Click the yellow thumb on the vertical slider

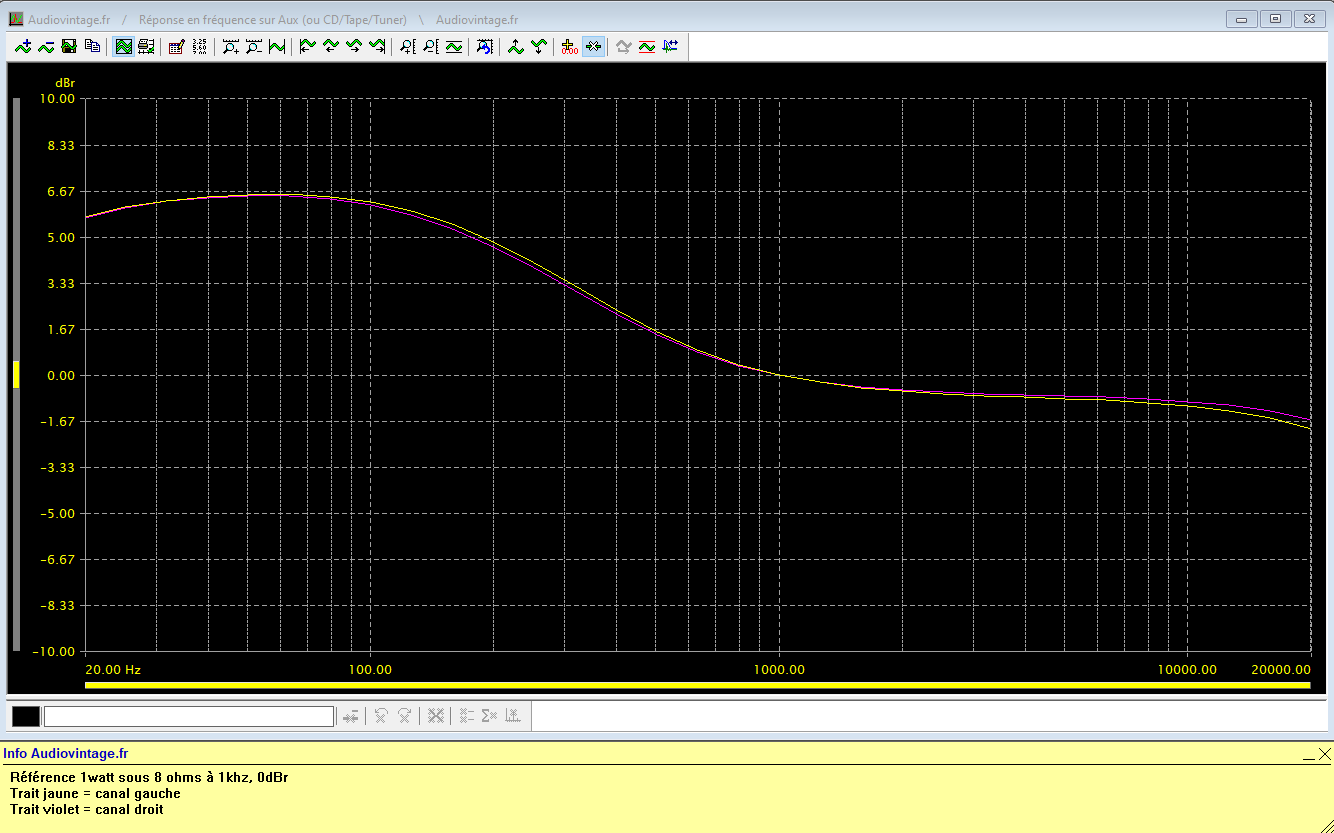16,375
